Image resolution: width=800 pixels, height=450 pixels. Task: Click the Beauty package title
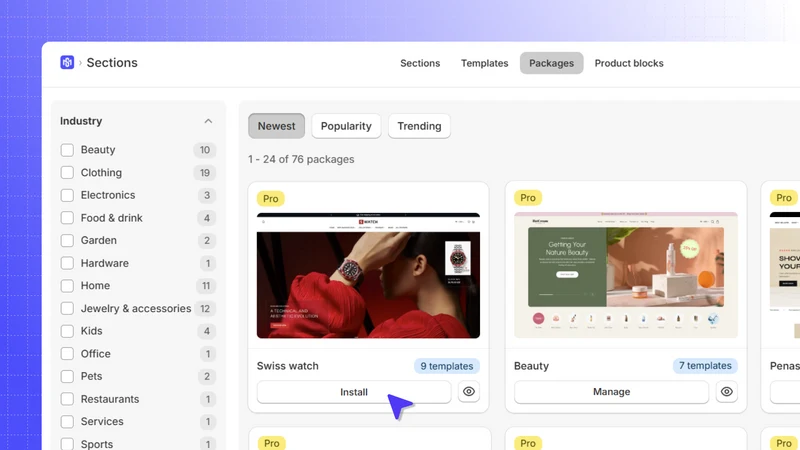pyautogui.click(x=532, y=366)
